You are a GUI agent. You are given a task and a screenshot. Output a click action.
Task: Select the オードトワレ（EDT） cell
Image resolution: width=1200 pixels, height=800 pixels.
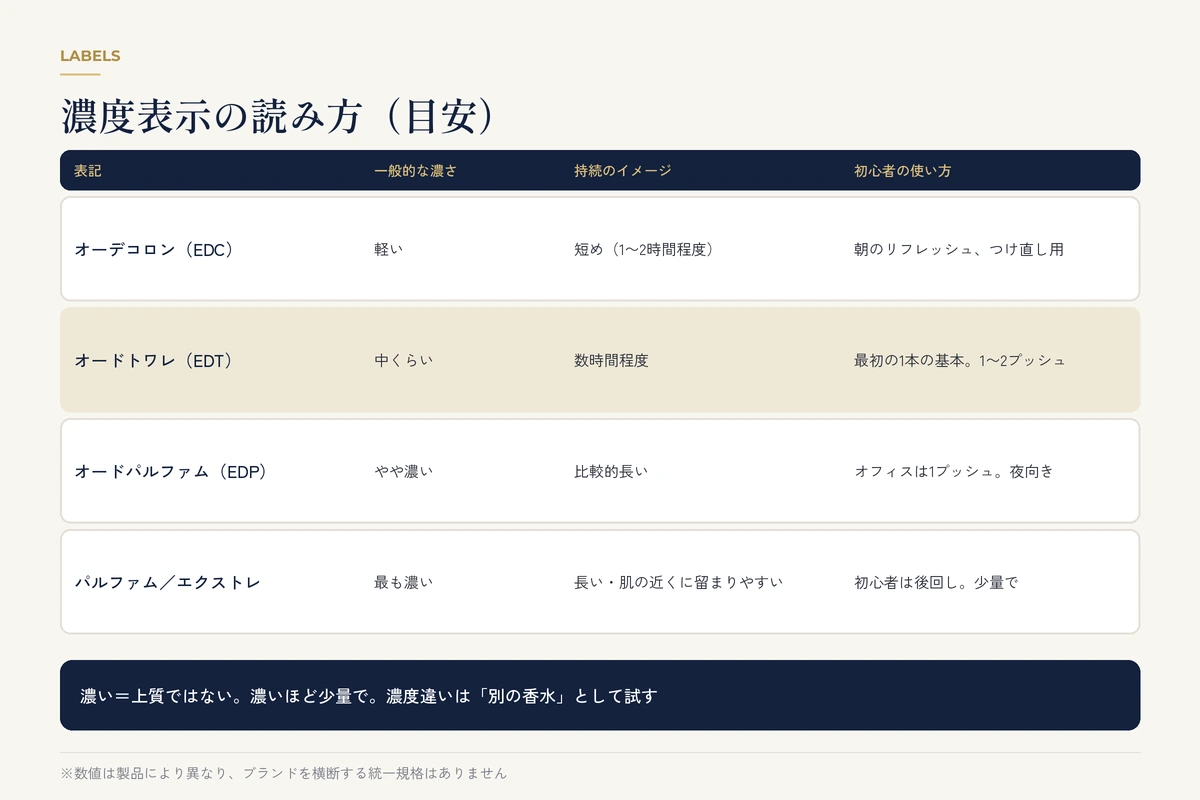tap(154, 360)
